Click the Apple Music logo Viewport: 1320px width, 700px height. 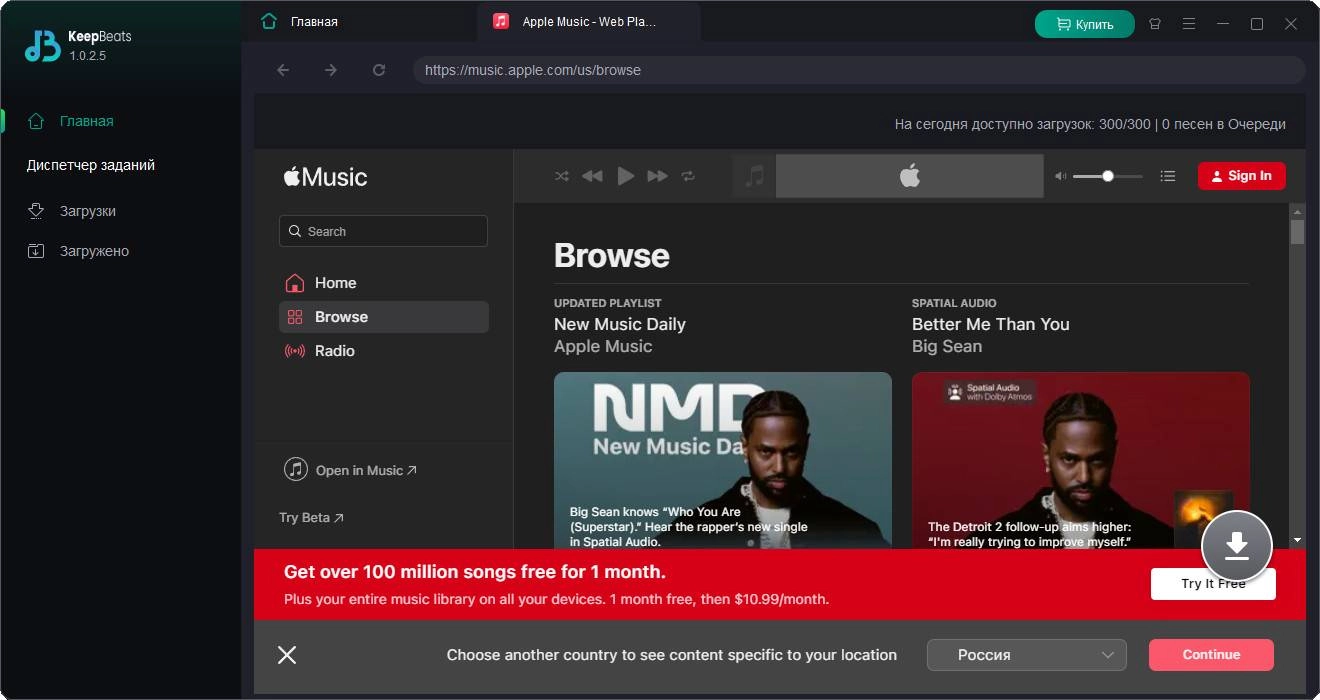(325, 177)
